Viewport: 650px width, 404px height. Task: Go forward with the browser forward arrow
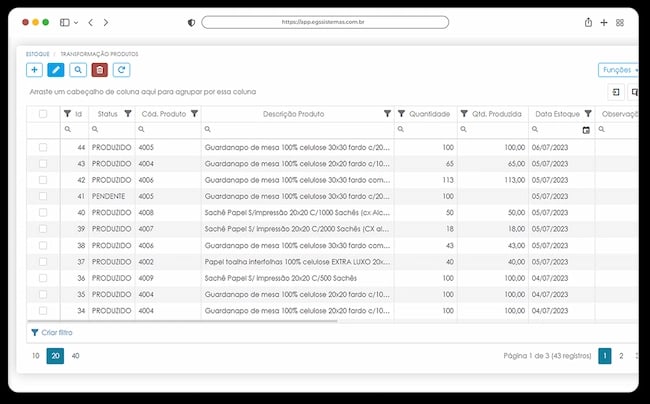106,22
